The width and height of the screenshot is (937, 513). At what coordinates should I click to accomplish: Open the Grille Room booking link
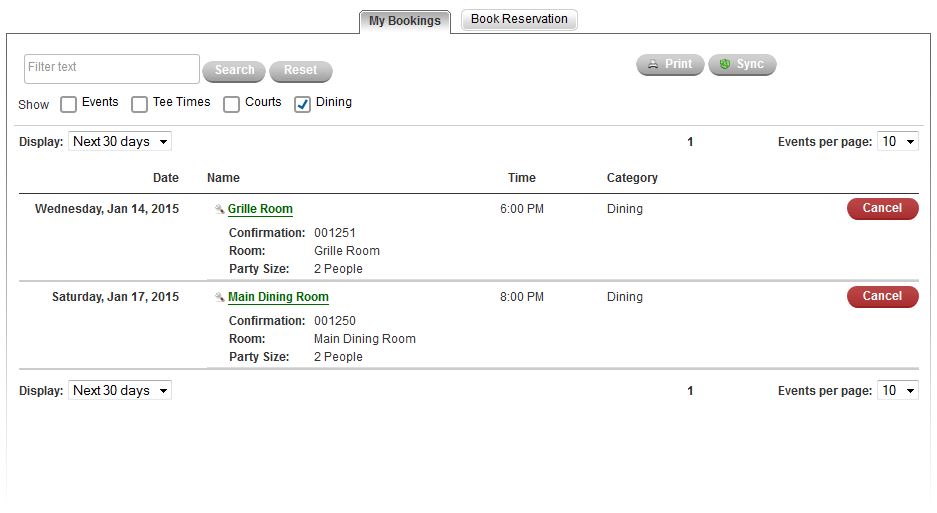click(260, 210)
